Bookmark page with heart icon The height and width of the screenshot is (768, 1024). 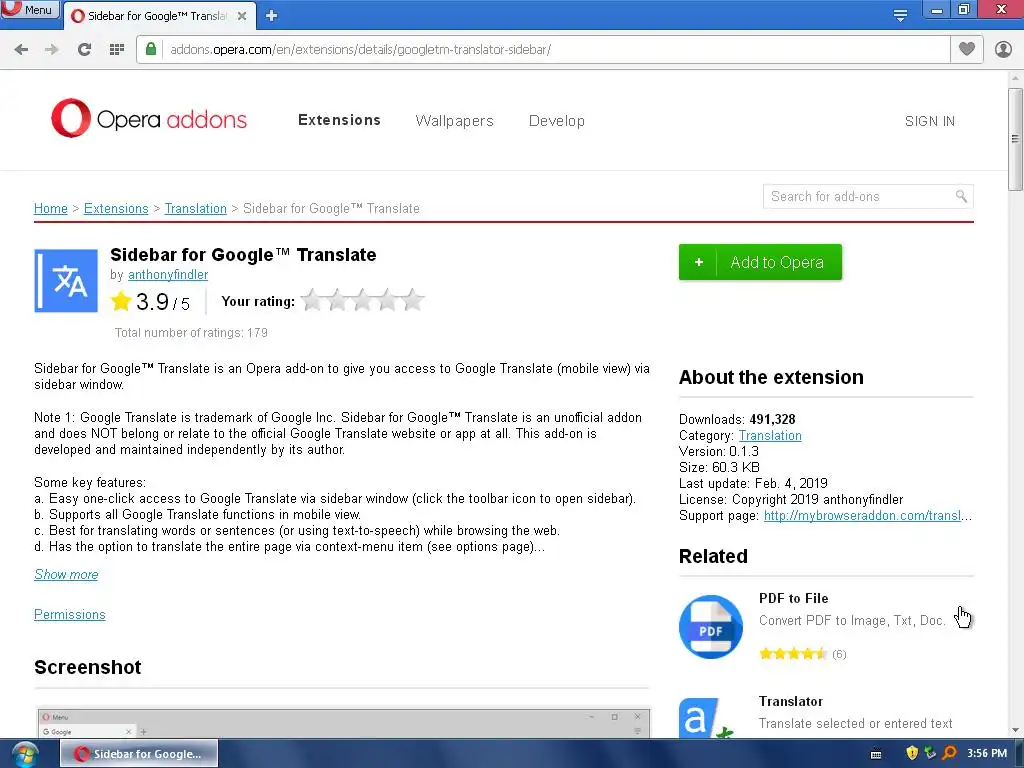pos(967,49)
